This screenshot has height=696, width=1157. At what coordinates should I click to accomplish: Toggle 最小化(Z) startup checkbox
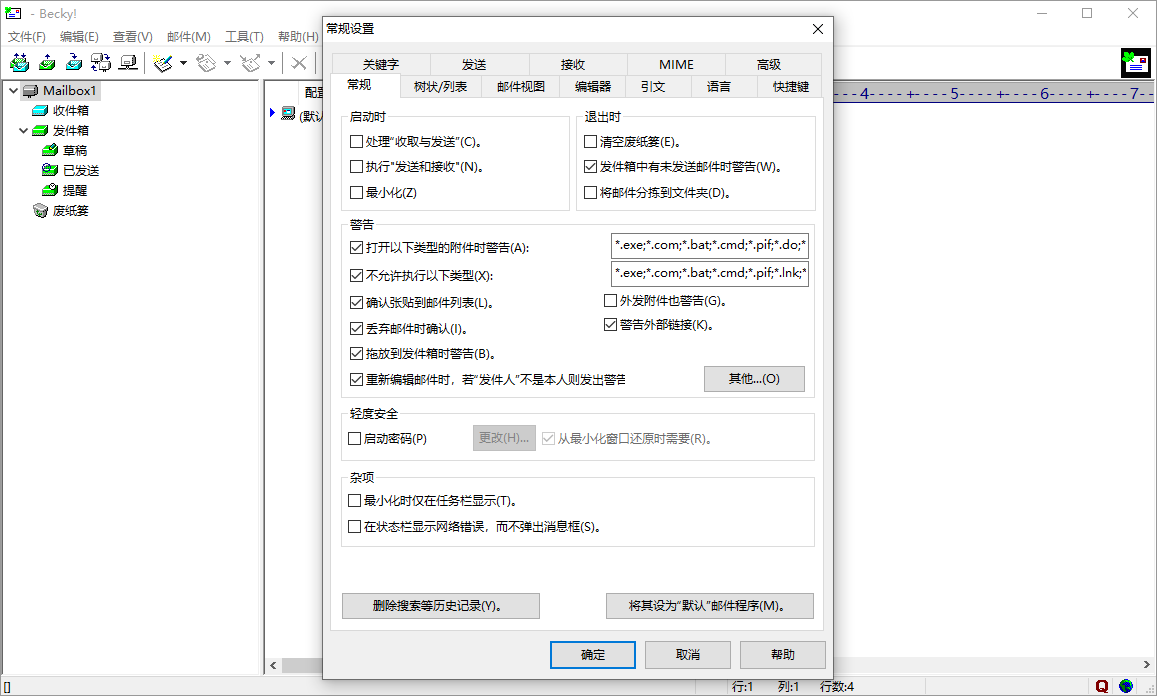coord(356,193)
